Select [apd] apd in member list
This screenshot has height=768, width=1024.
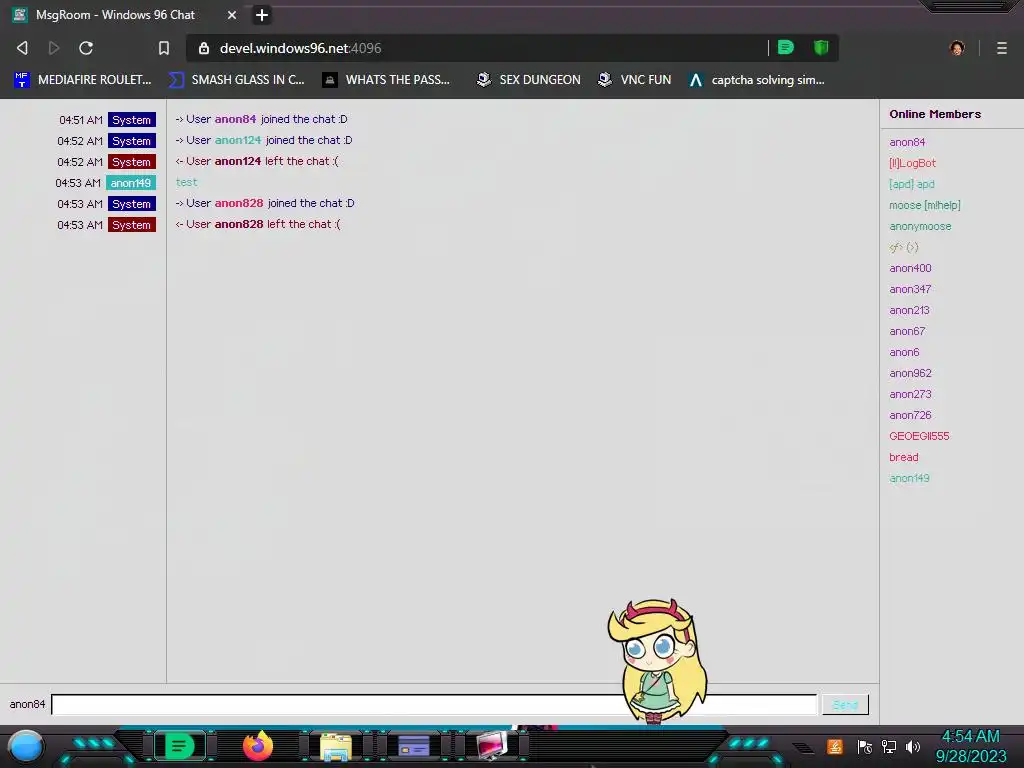pos(912,184)
